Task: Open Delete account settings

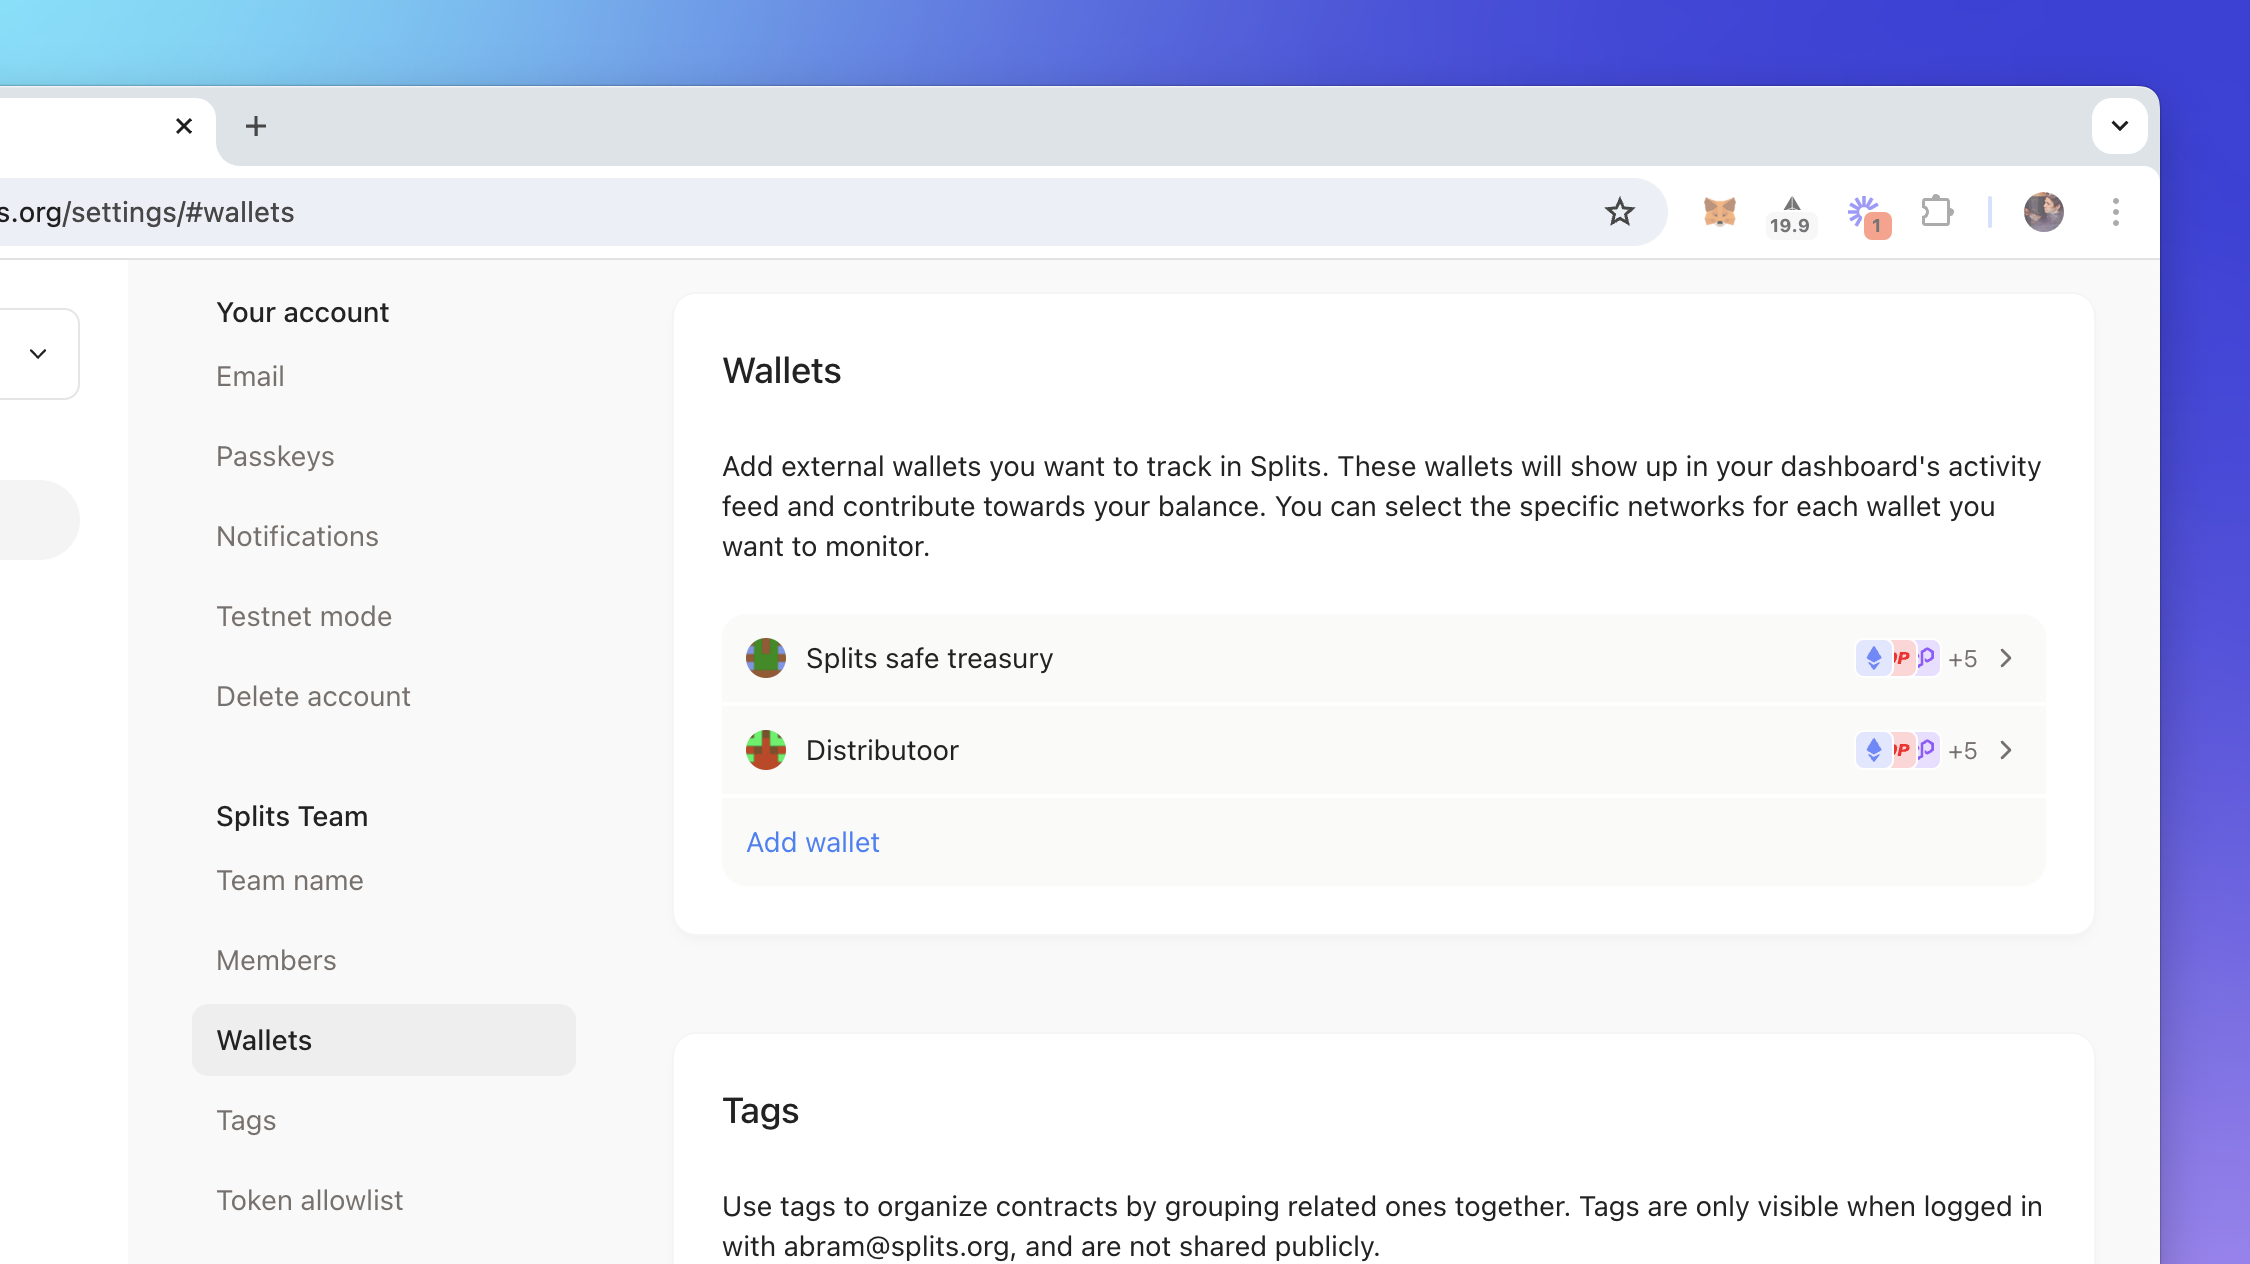Action: [313, 696]
